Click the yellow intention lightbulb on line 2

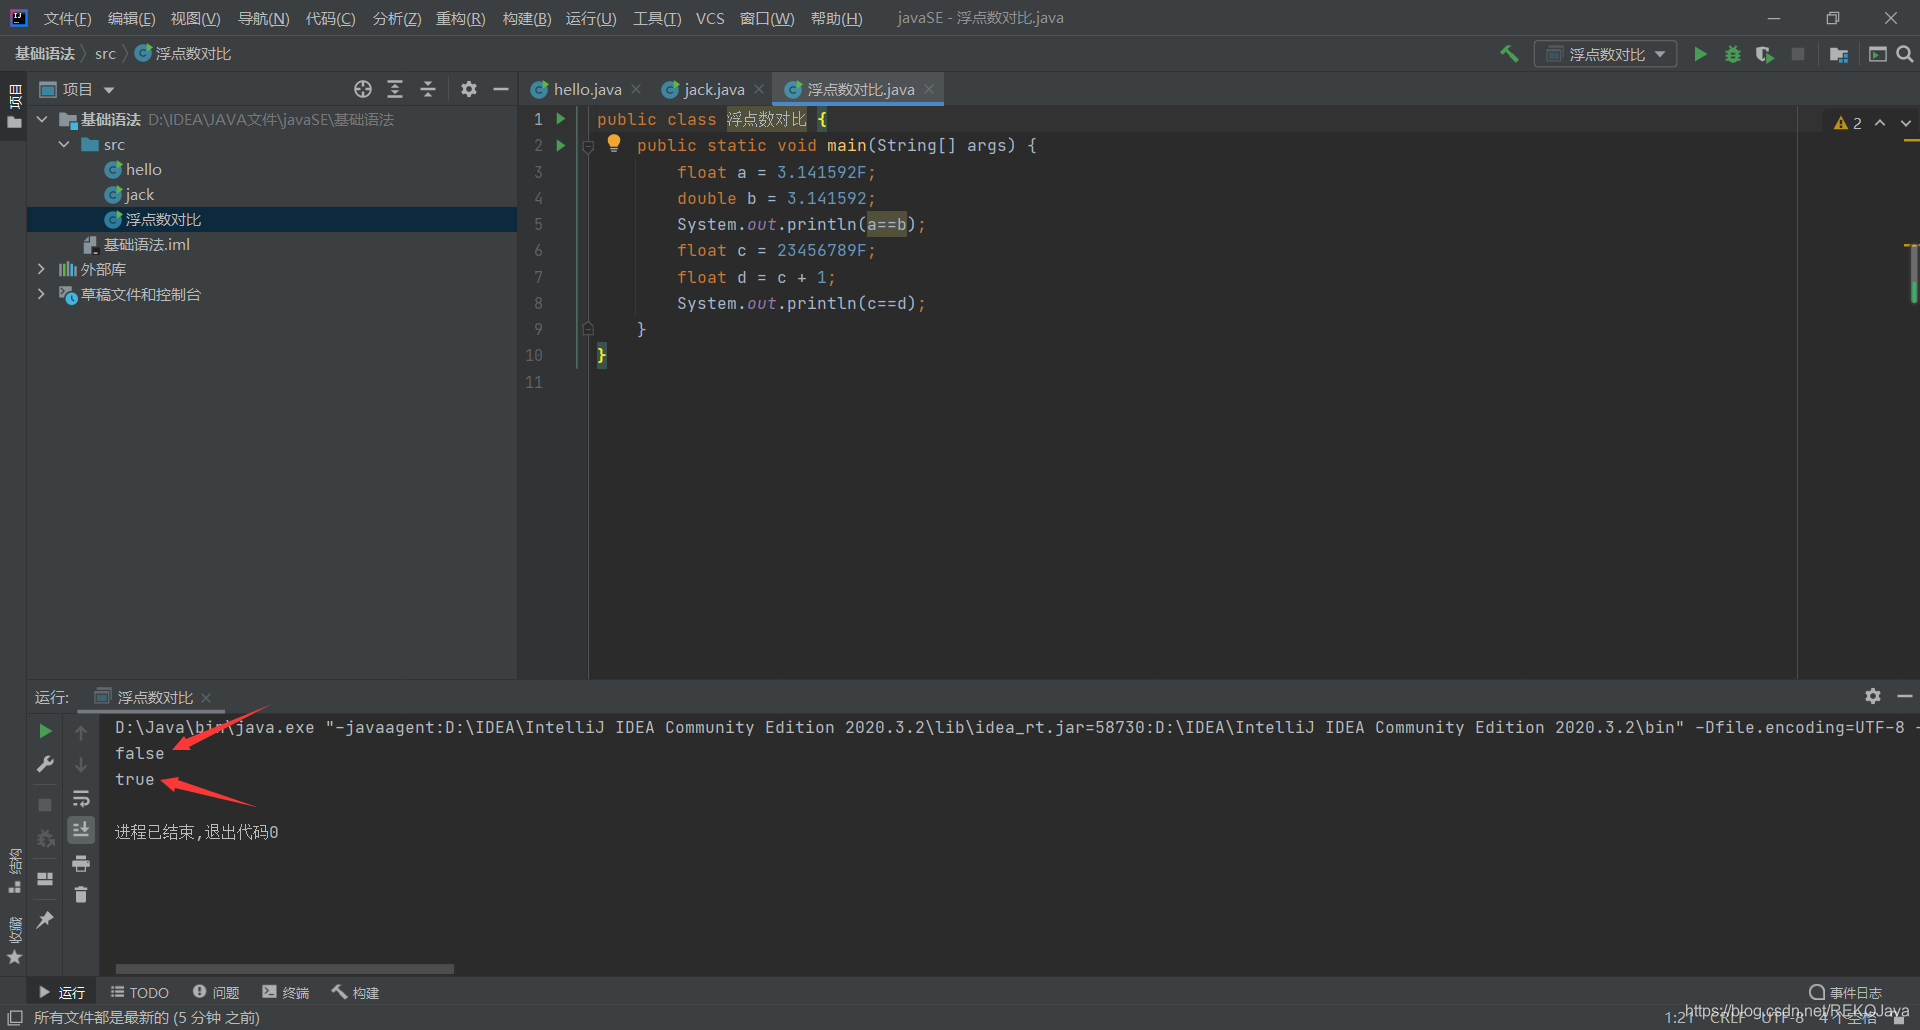(614, 143)
